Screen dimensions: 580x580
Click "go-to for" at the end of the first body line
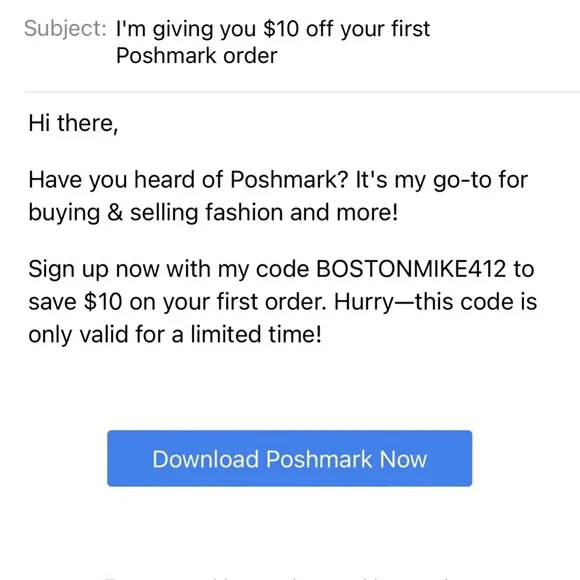480,181
